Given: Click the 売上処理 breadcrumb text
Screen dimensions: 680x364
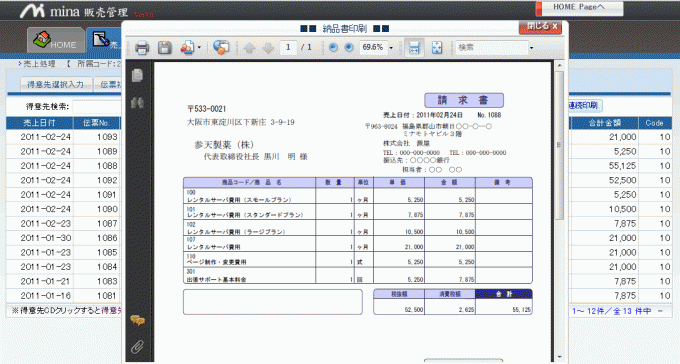Looking at the screenshot, I should click(x=39, y=64).
